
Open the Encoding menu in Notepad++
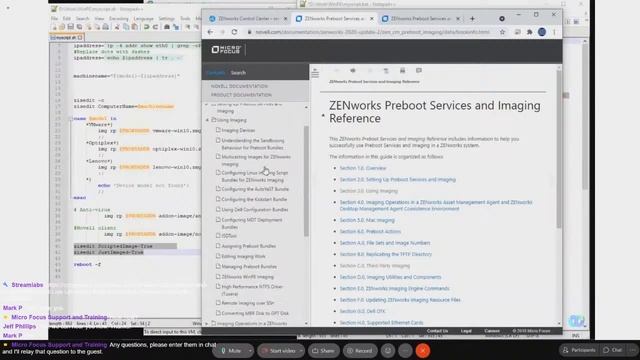point(118,19)
